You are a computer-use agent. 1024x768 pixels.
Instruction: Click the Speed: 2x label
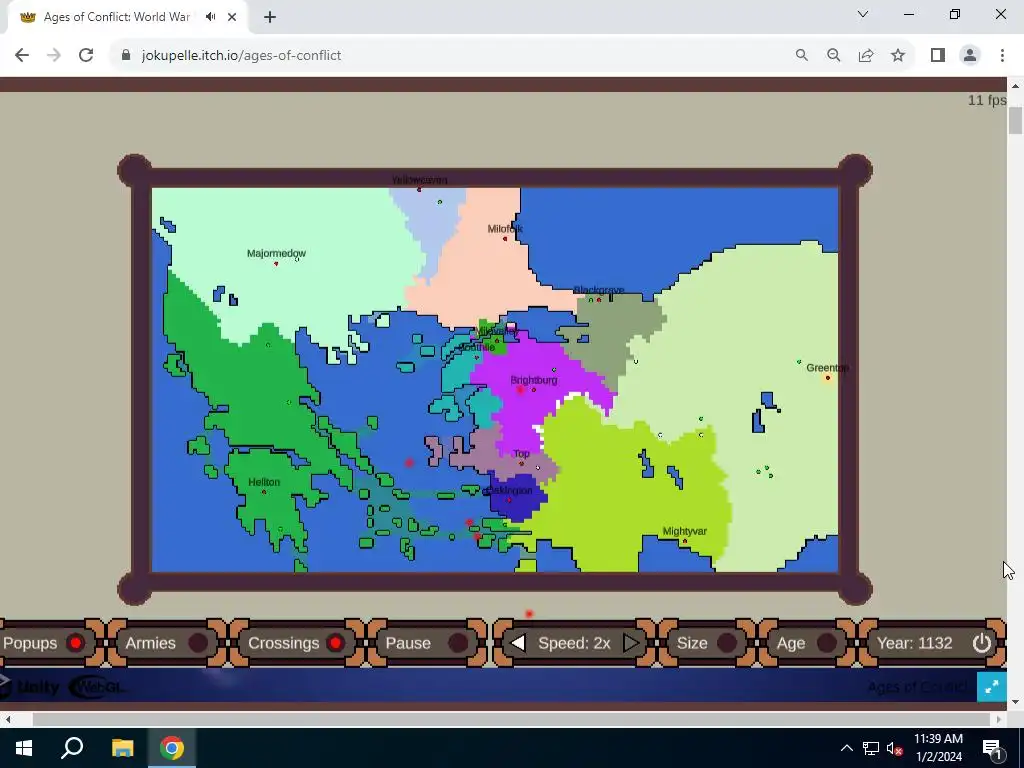tap(574, 643)
